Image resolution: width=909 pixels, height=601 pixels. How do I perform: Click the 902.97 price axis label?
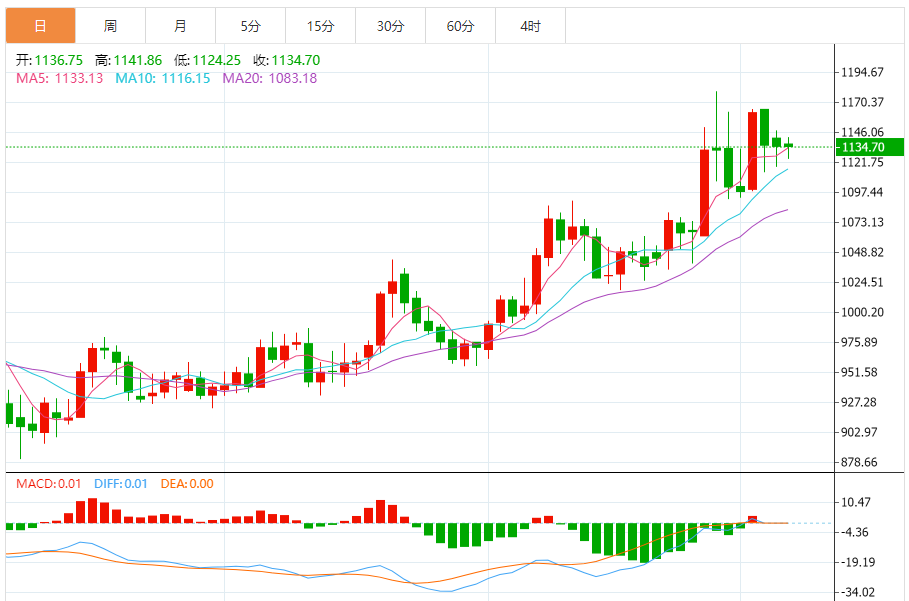(859, 432)
